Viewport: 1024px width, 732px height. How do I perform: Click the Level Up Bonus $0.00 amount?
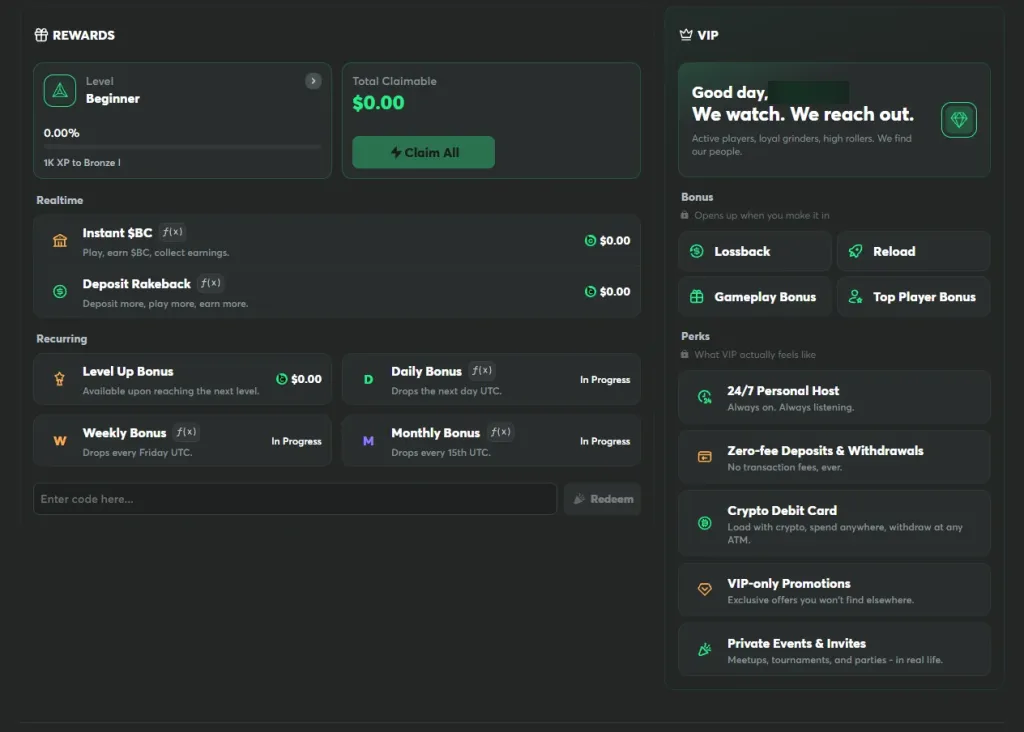click(x=298, y=379)
